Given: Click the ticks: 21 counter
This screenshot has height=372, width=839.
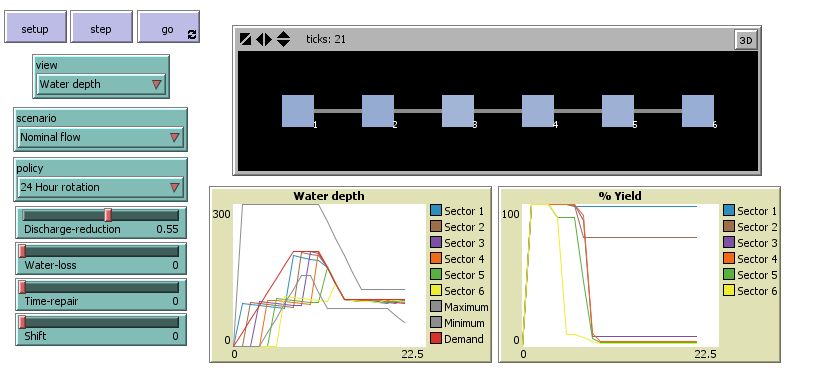Looking at the screenshot, I should [326, 39].
